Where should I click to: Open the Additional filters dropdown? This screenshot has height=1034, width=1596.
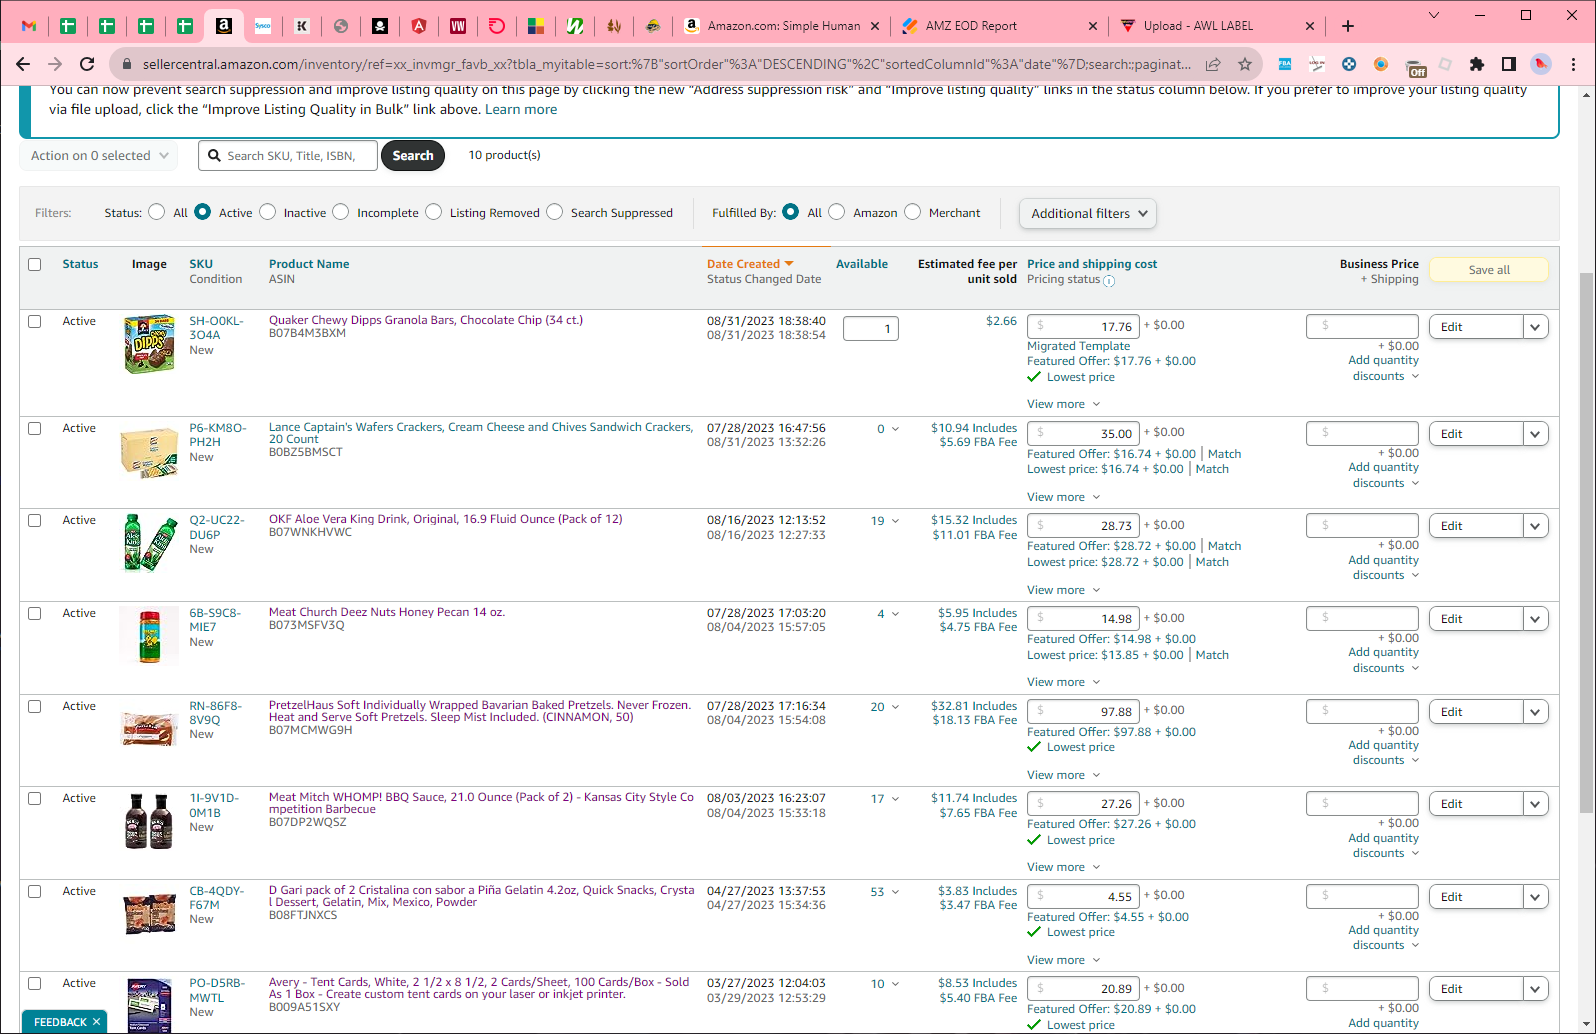tap(1088, 213)
